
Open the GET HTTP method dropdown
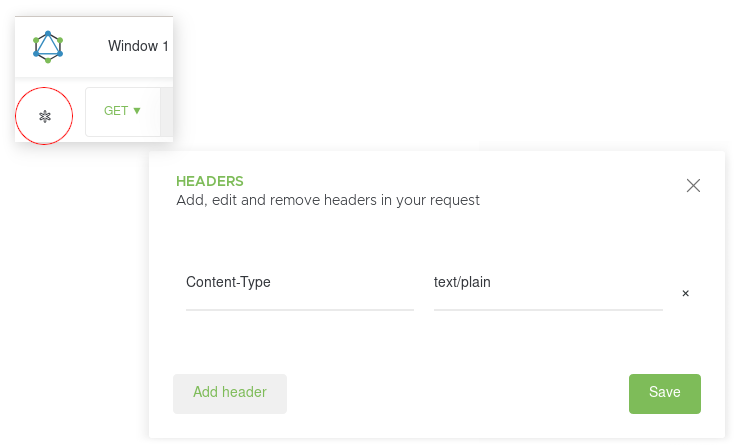point(123,112)
